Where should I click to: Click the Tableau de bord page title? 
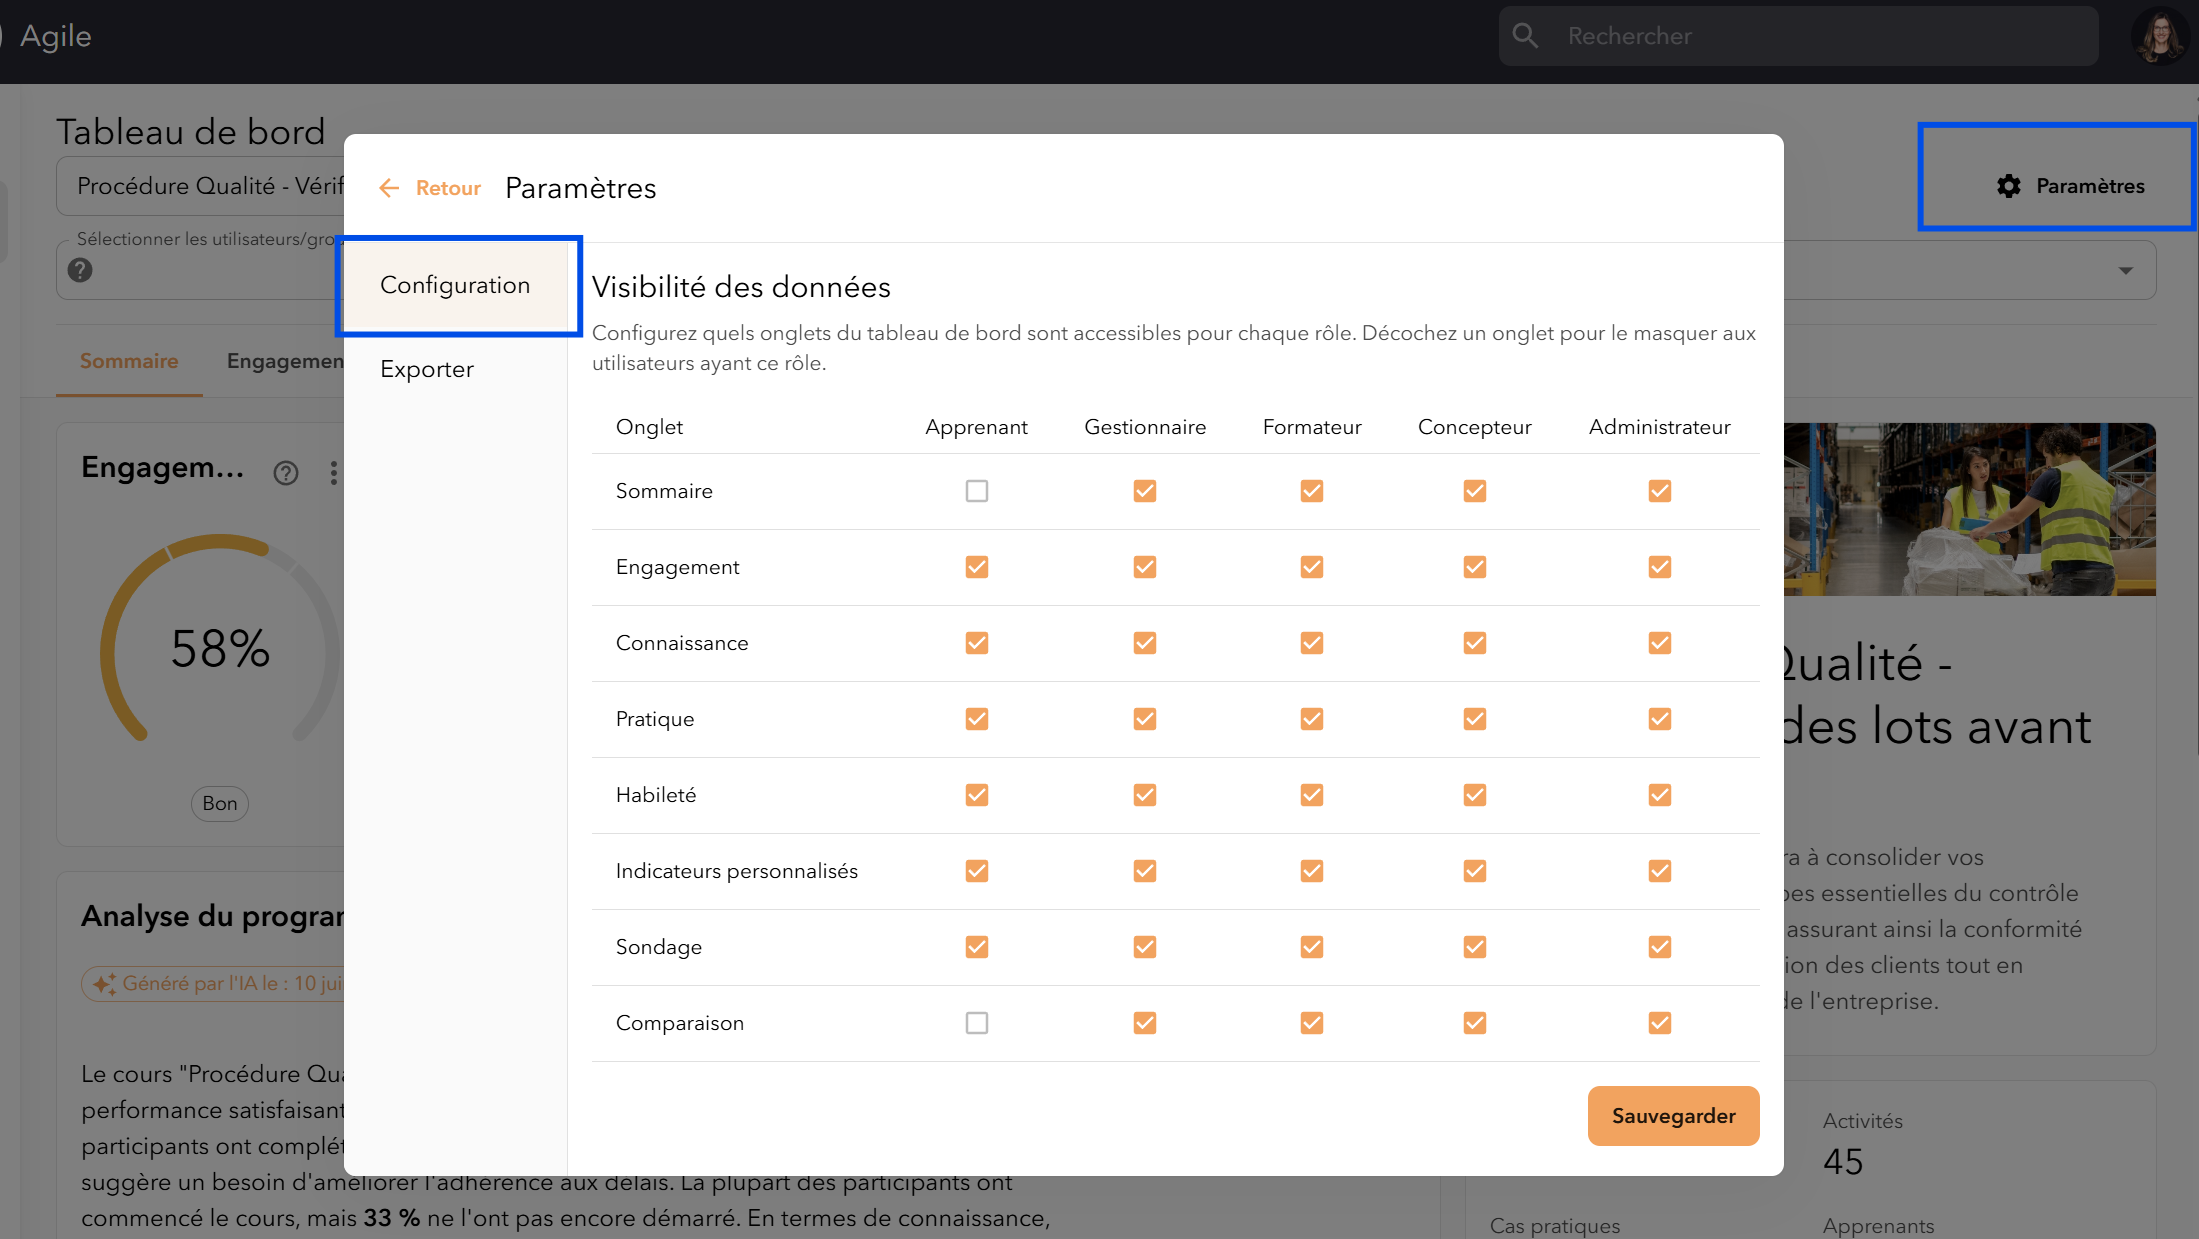(x=191, y=131)
